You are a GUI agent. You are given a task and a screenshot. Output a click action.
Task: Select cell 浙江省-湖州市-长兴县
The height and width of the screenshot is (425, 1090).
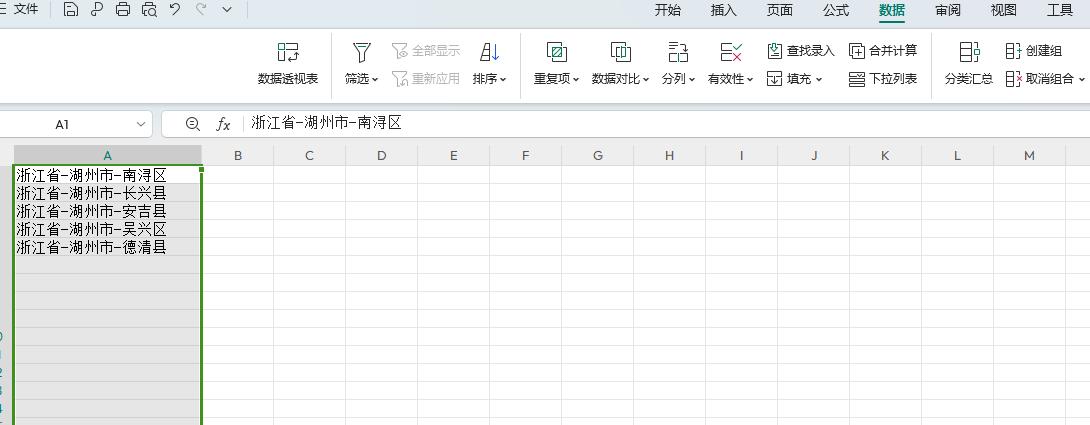[x=108, y=193]
